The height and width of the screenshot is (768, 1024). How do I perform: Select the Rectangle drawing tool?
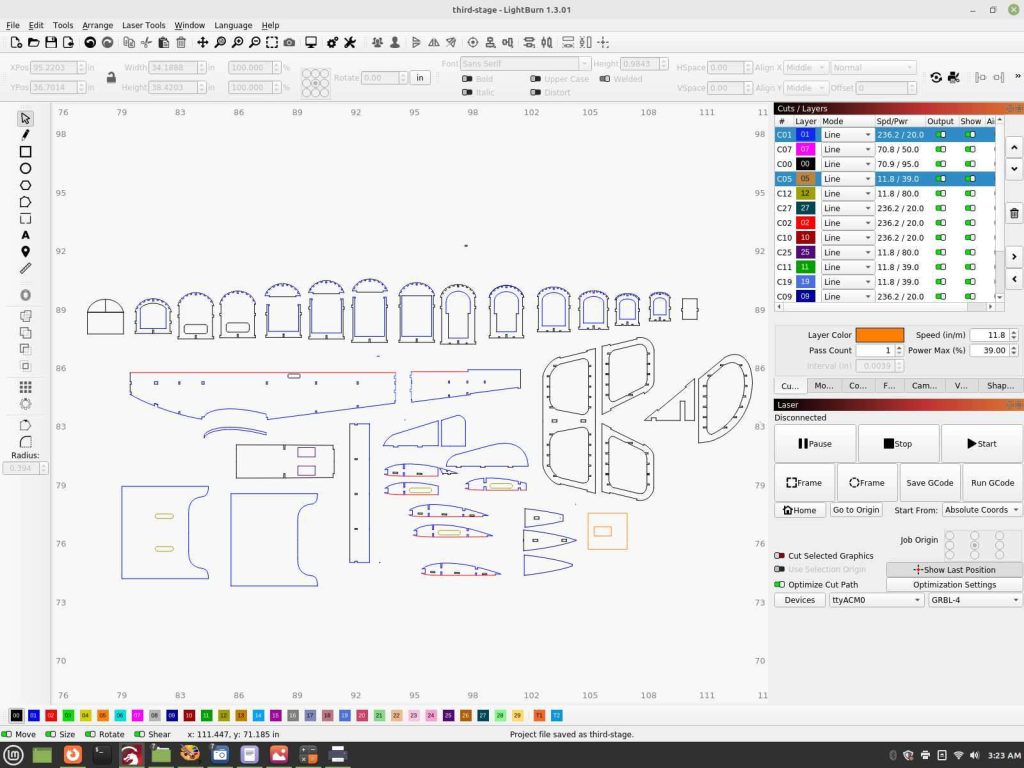[x=26, y=152]
